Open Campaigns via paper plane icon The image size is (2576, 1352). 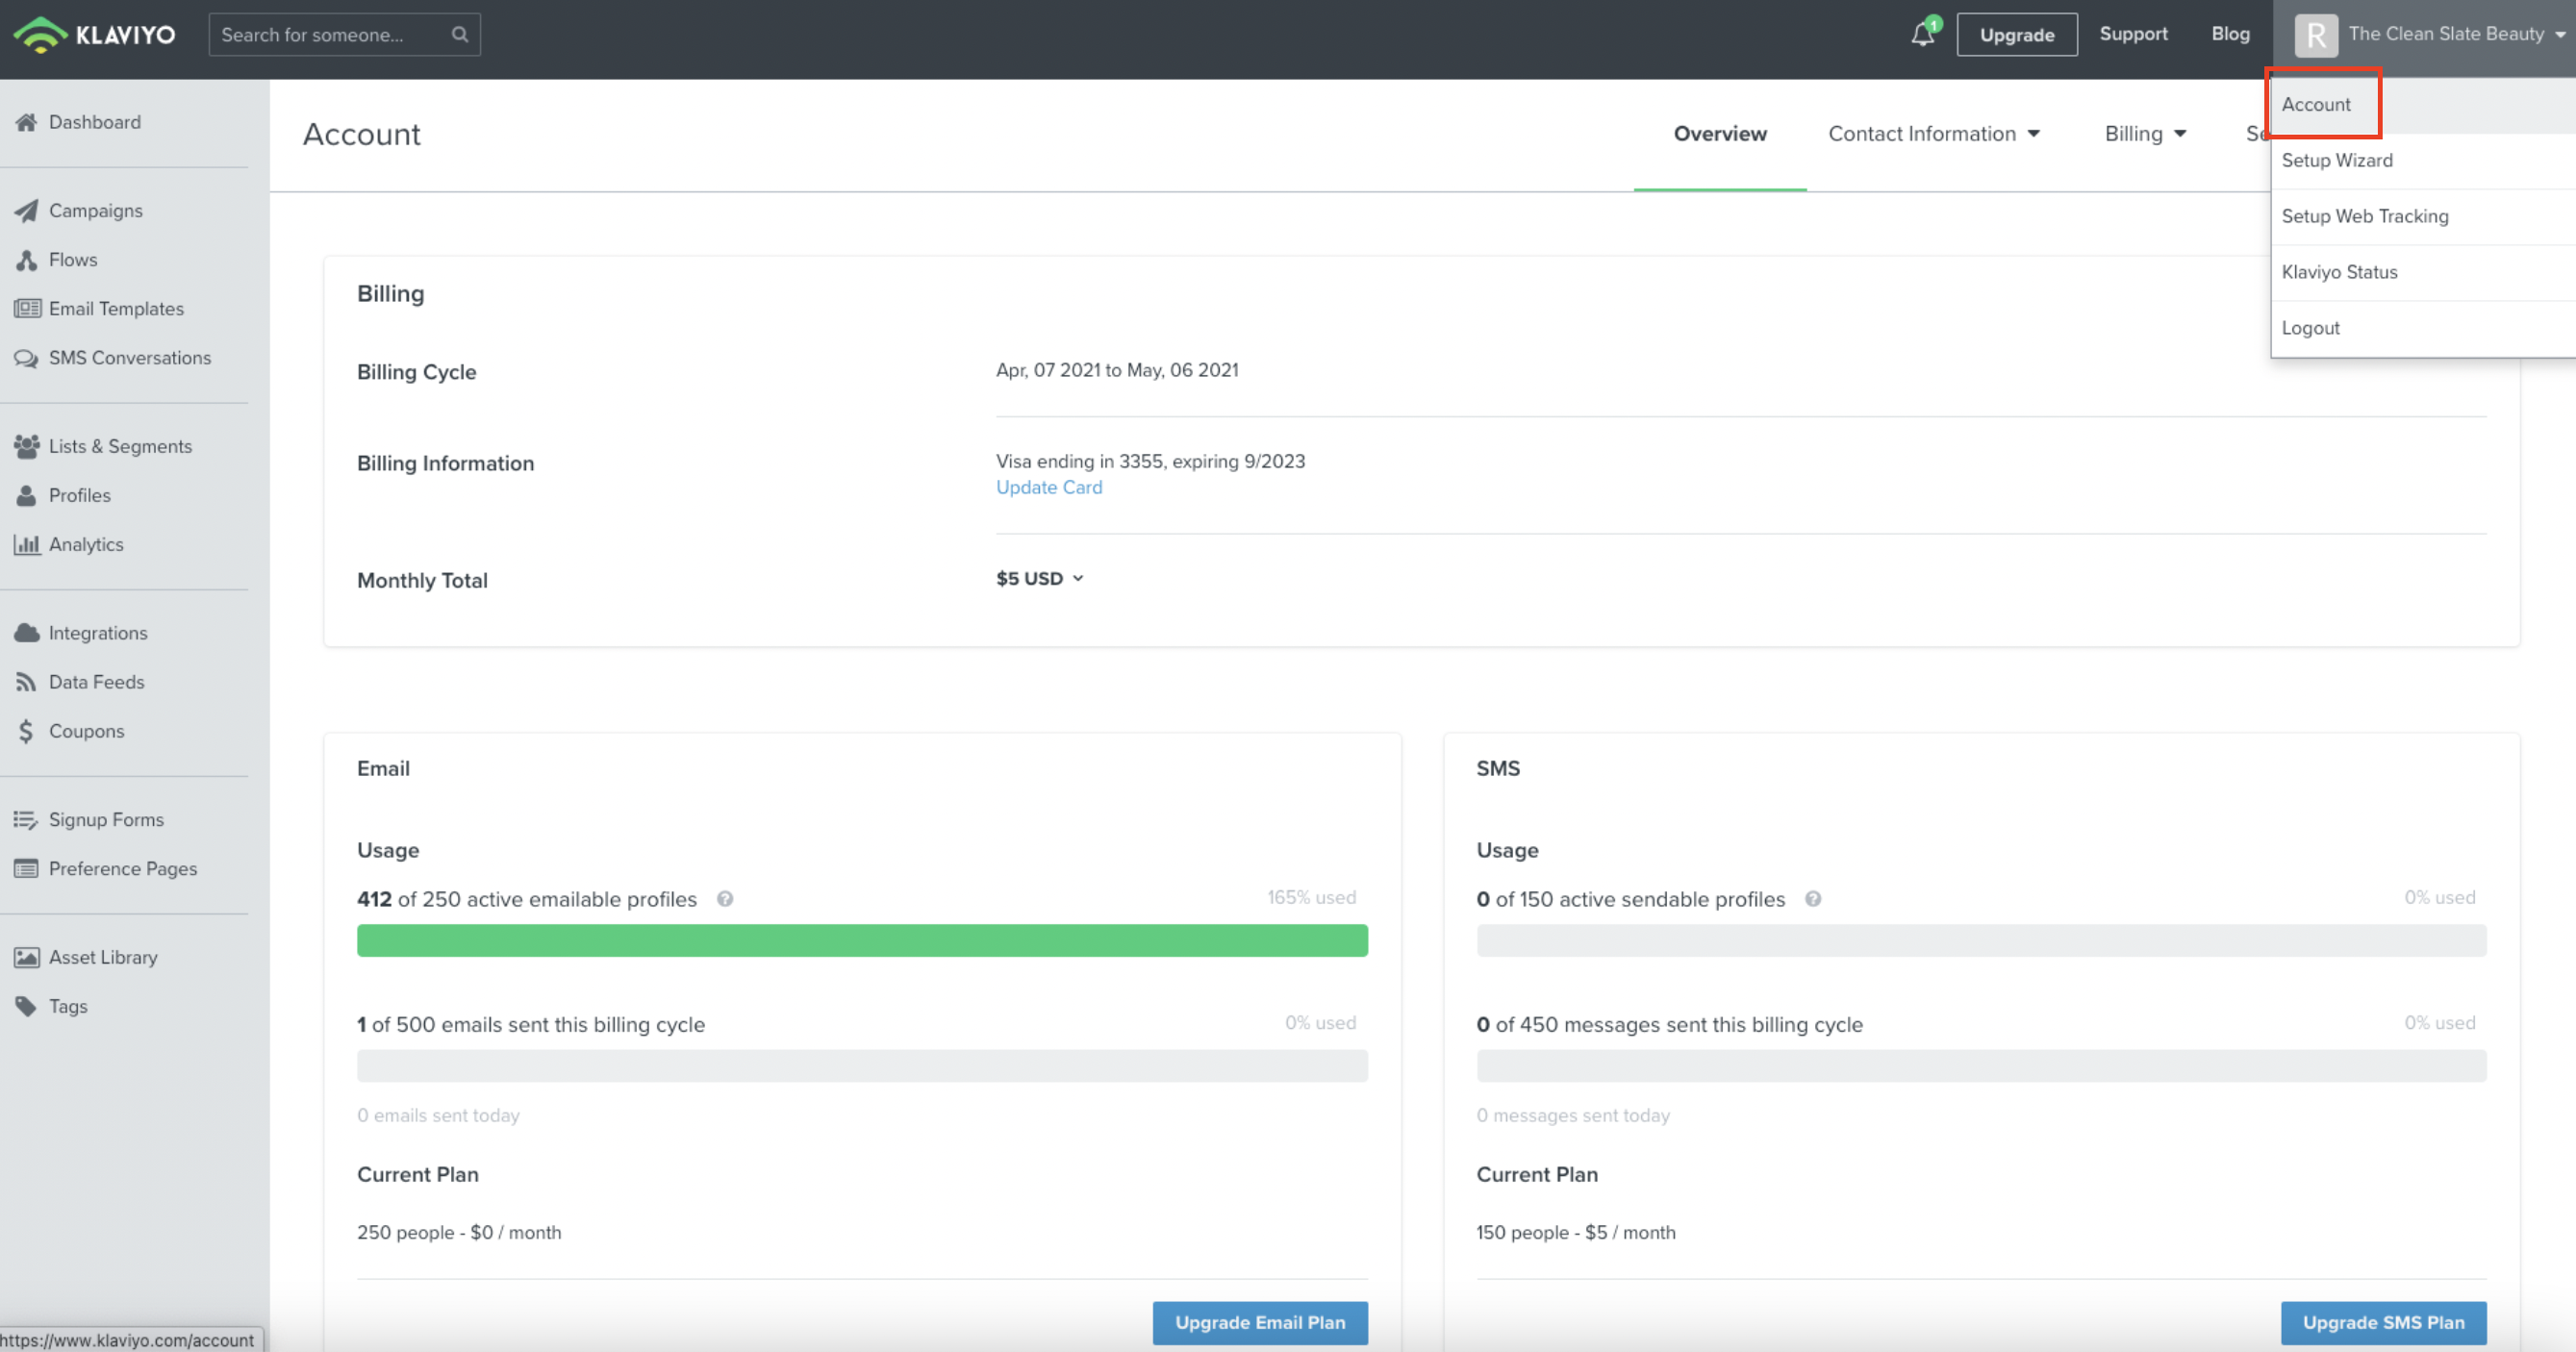[x=27, y=211]
